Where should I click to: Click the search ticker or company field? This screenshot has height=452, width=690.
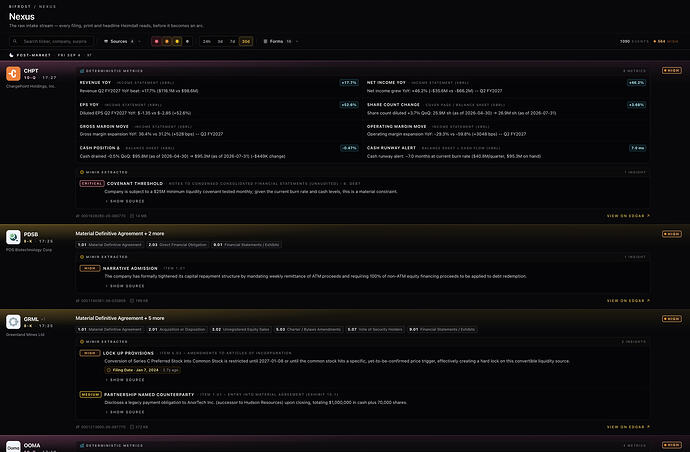pyautogui.click(x=51, y=41)
